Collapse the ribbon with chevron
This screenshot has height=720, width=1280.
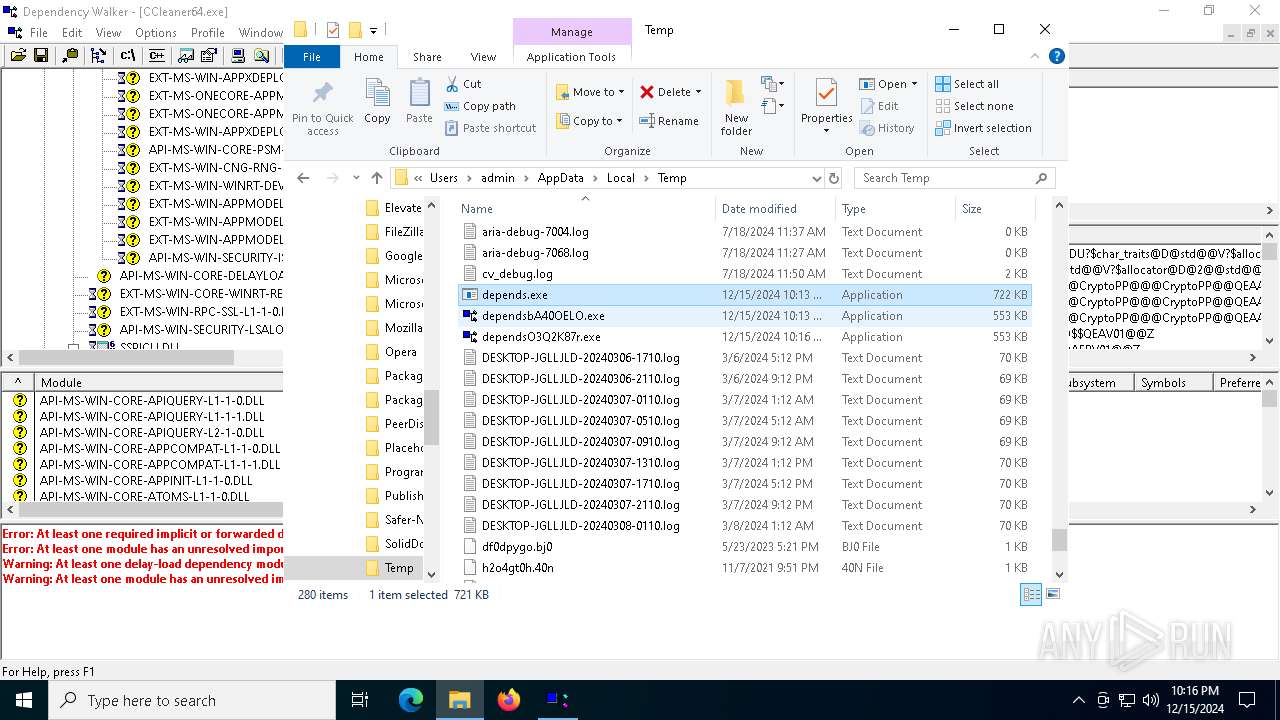click(1035, 57)
